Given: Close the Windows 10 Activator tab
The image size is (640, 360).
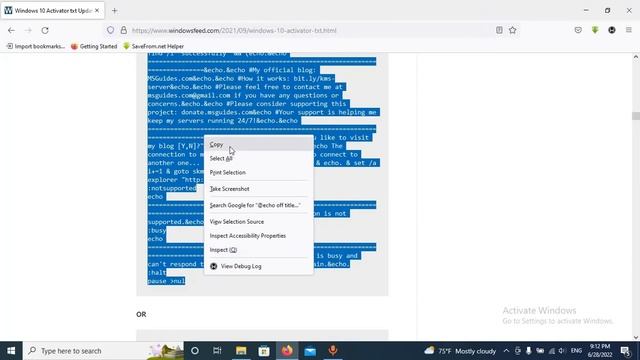Looking at the screenshot, I should [97, 11].
